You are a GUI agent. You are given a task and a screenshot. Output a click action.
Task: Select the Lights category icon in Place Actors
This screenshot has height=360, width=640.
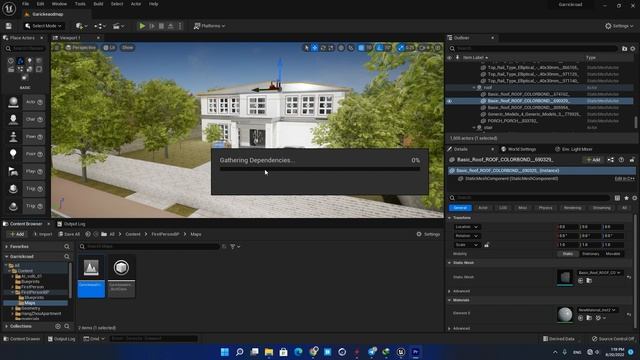pos(29,61)
